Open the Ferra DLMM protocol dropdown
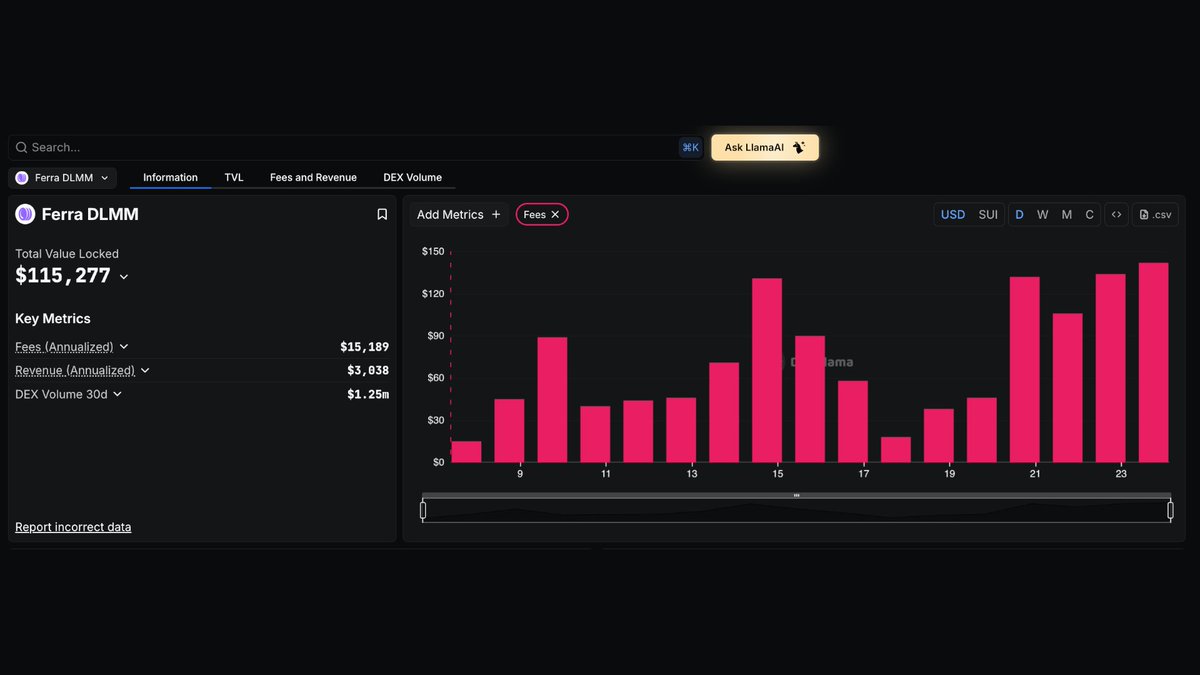 click(x=63, y=178)
